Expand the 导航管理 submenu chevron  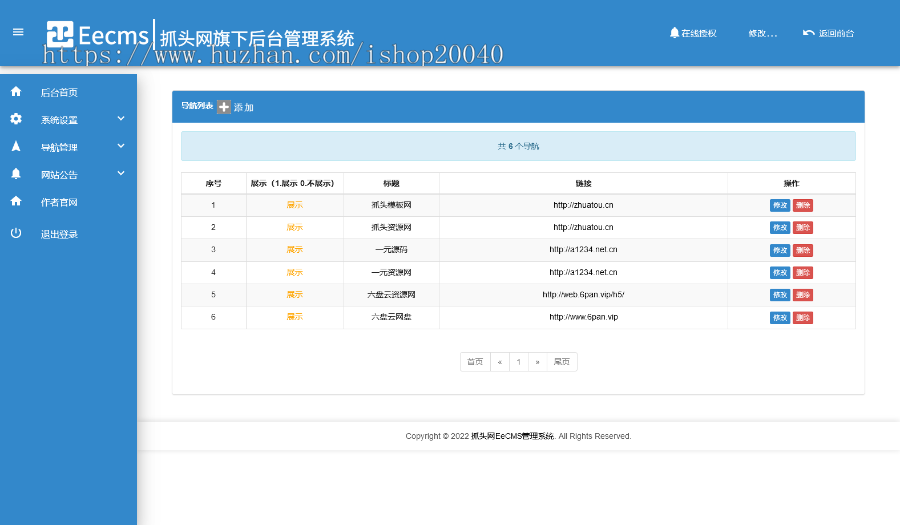point(121,146)
